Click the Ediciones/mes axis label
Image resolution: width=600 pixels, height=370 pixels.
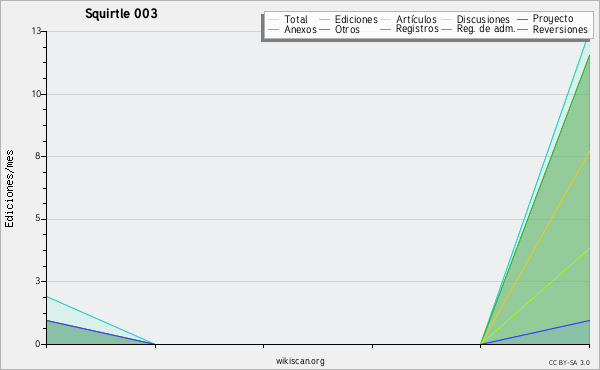click(x=9, y=189)
